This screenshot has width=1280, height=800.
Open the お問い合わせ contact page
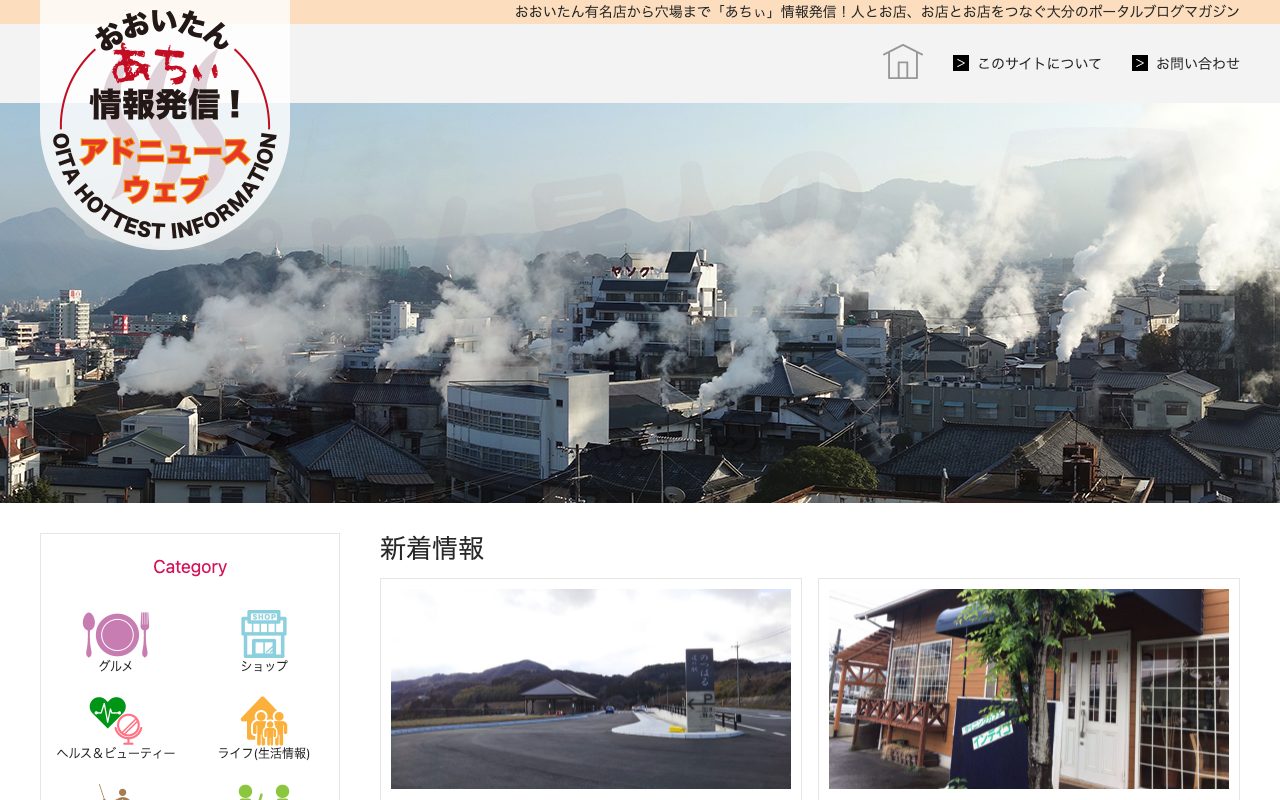[1198, 63]
